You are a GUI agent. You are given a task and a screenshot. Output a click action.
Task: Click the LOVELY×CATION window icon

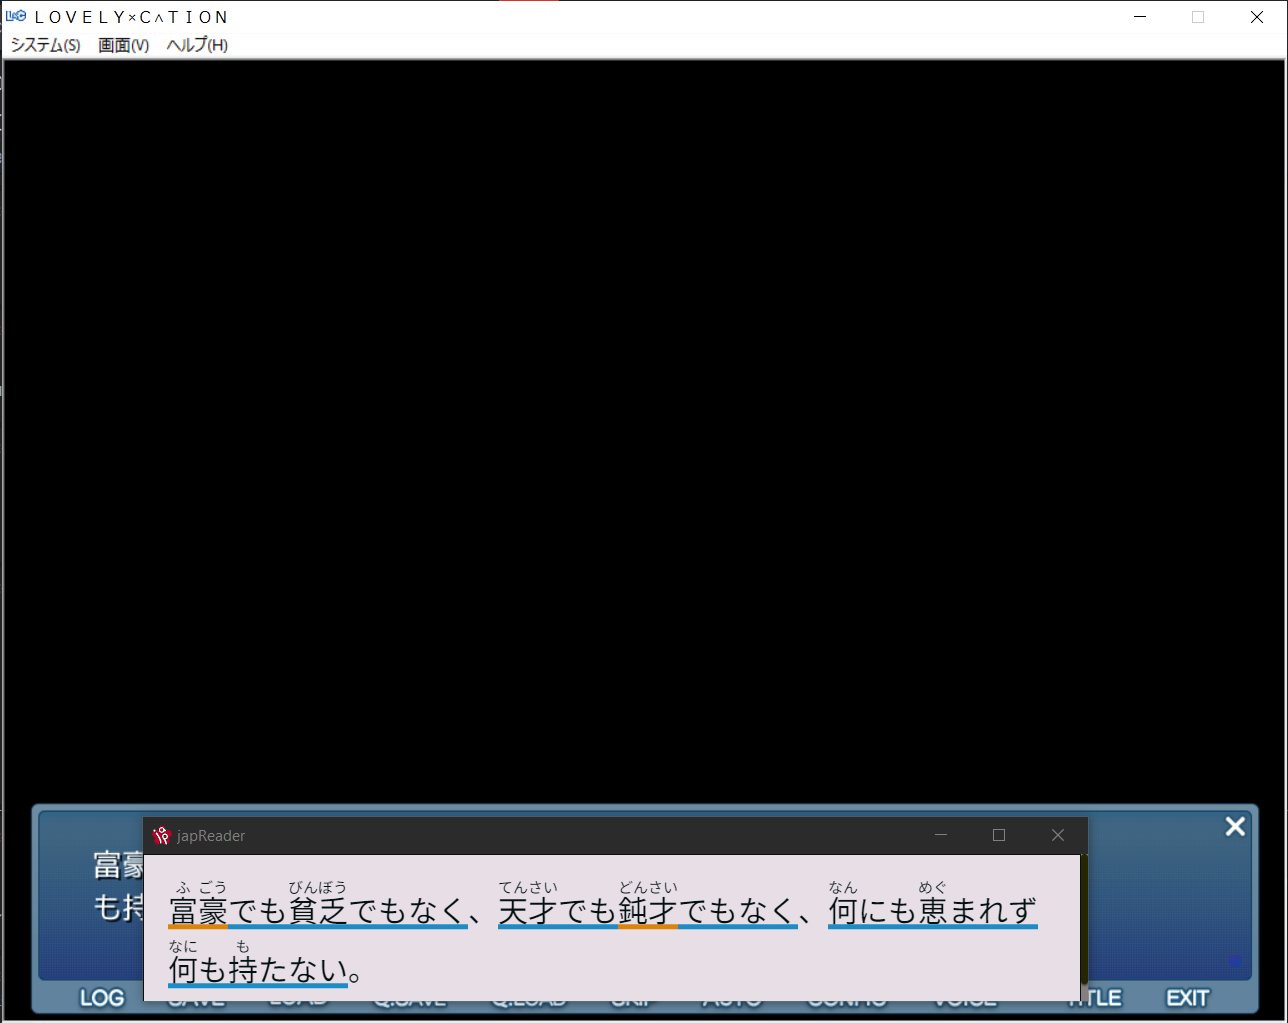tap(16, 16)
